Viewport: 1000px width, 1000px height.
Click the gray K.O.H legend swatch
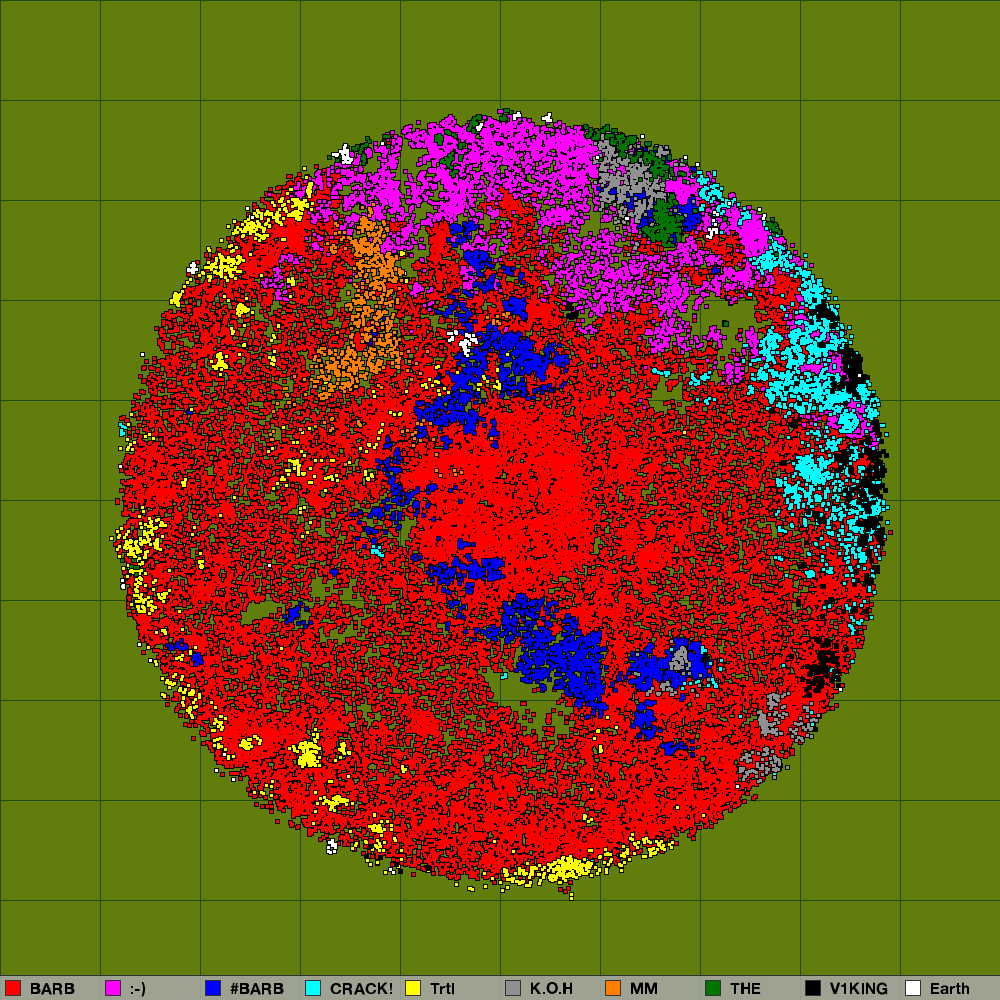tap(513, 988)
